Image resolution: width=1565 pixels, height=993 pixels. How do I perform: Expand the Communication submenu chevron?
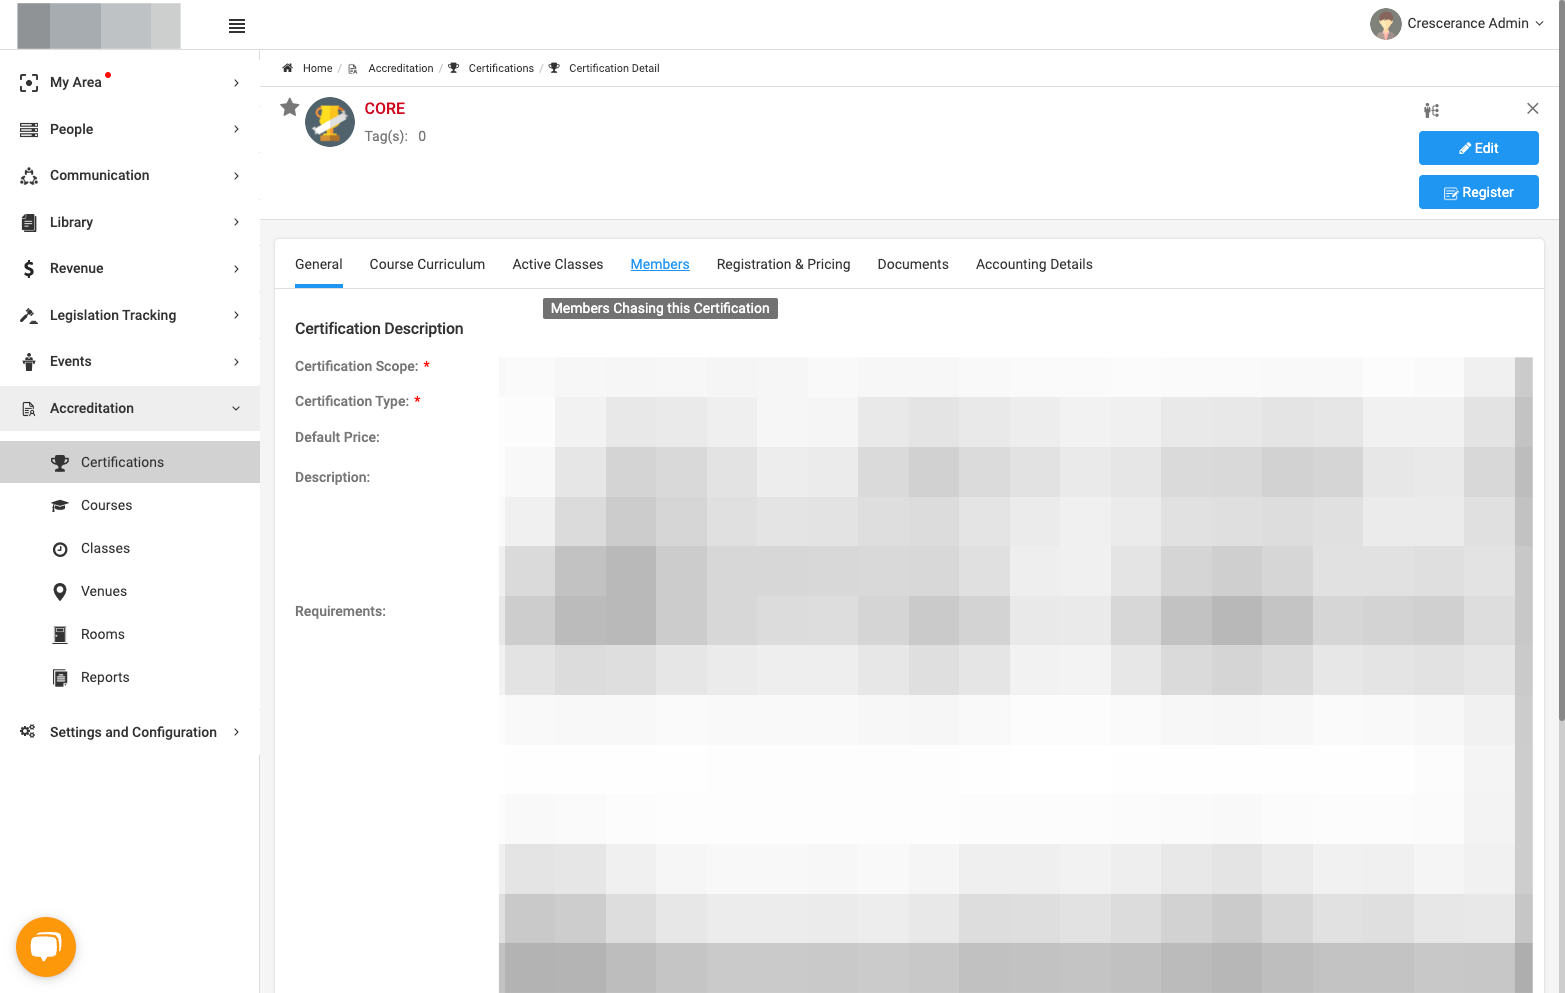[236, 176]
